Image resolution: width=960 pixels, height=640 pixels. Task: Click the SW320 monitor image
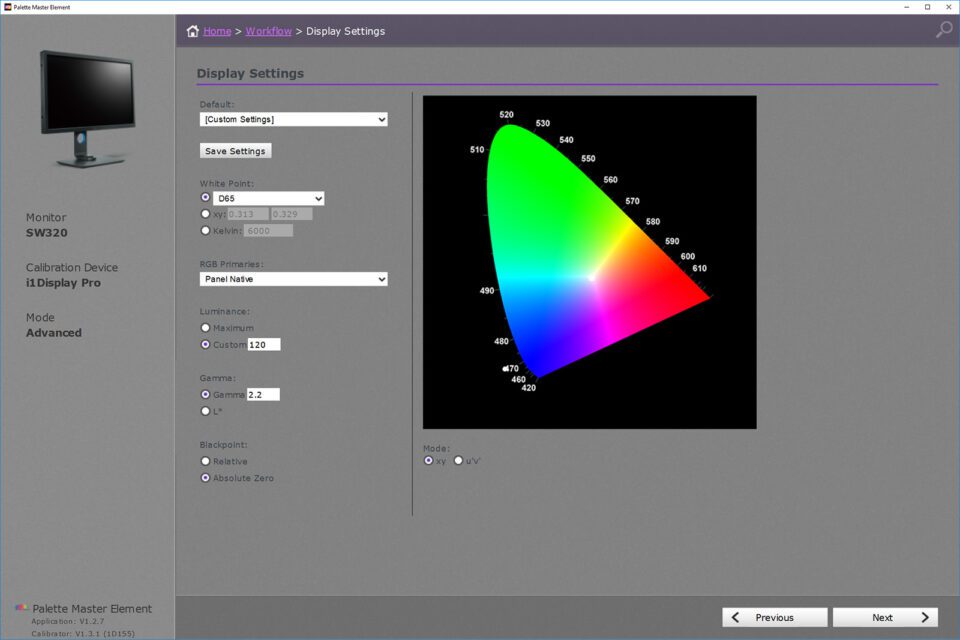[88, 109]
